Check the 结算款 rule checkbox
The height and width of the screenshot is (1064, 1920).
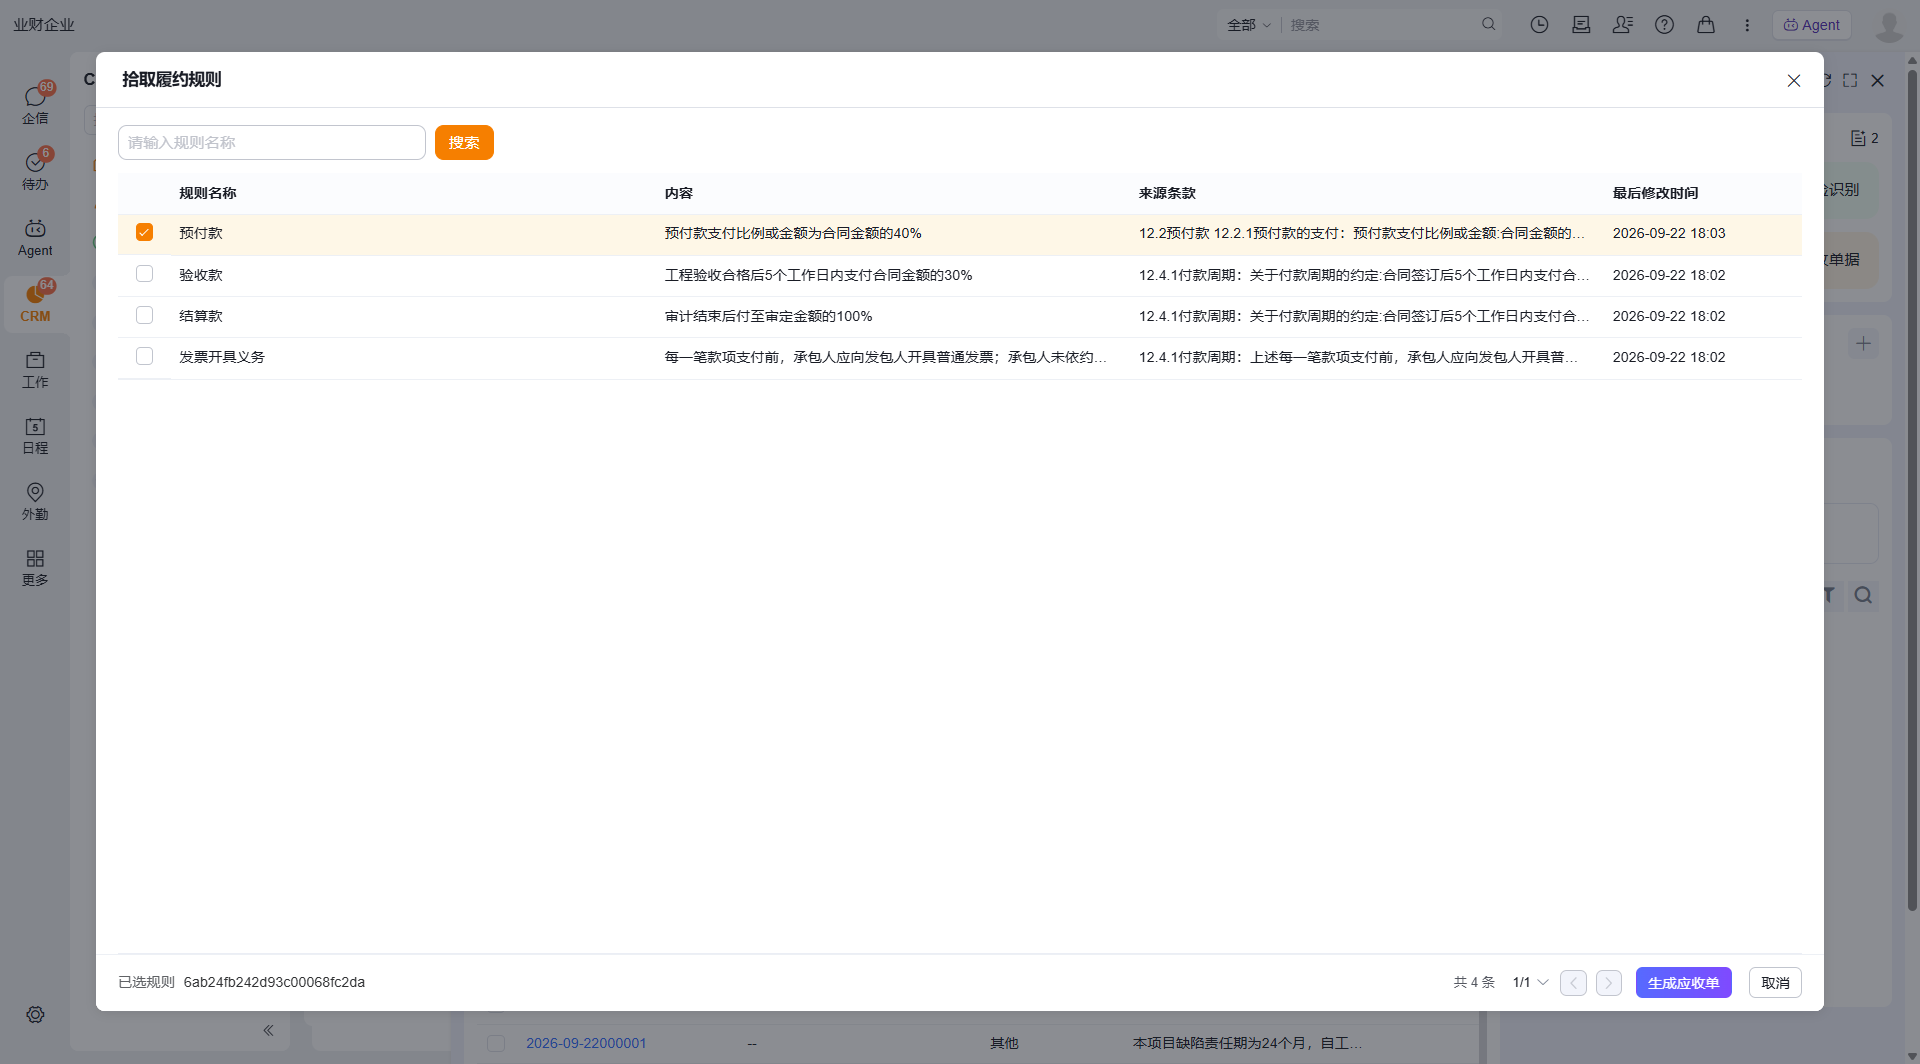[x=144, y=315]
